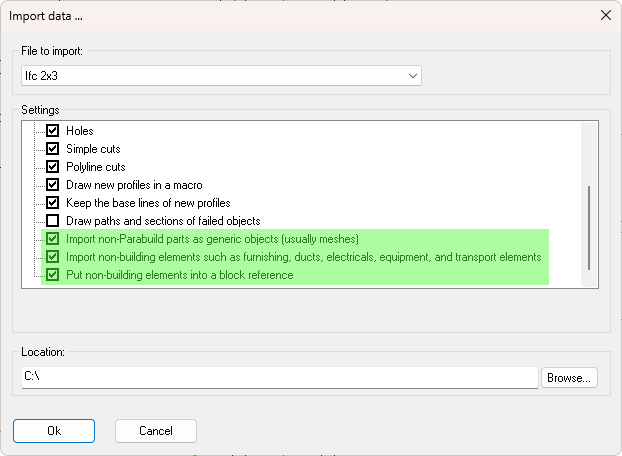Confirm the import with Ok
This screenshot has width=622, height=456.
coord(54,430)
